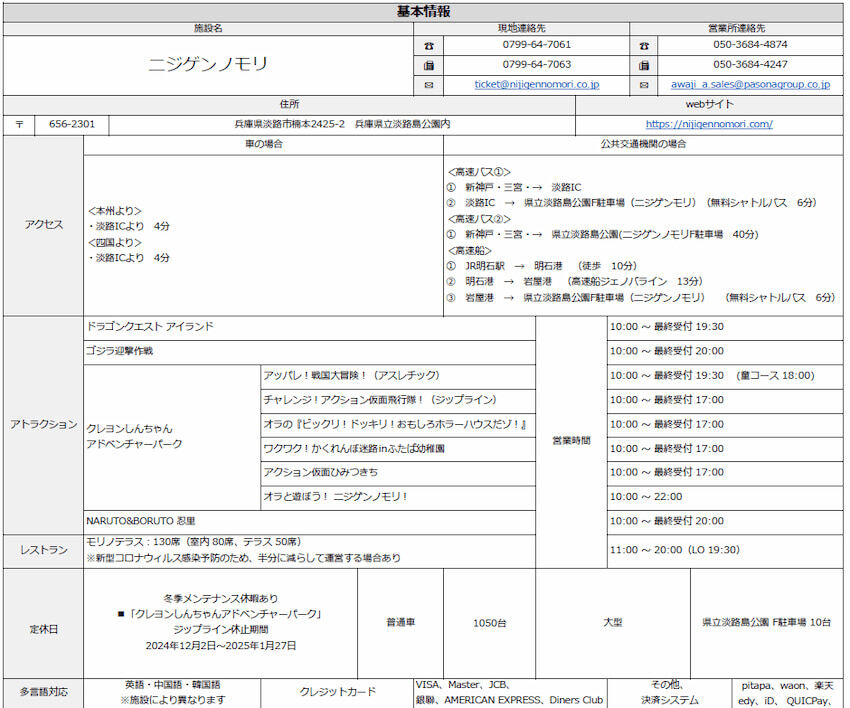Image resolution: width=850 pixels, height=708 pixels.
Task: Select the 現地連絡先 header cell
Action: click(x=521, y=29)
